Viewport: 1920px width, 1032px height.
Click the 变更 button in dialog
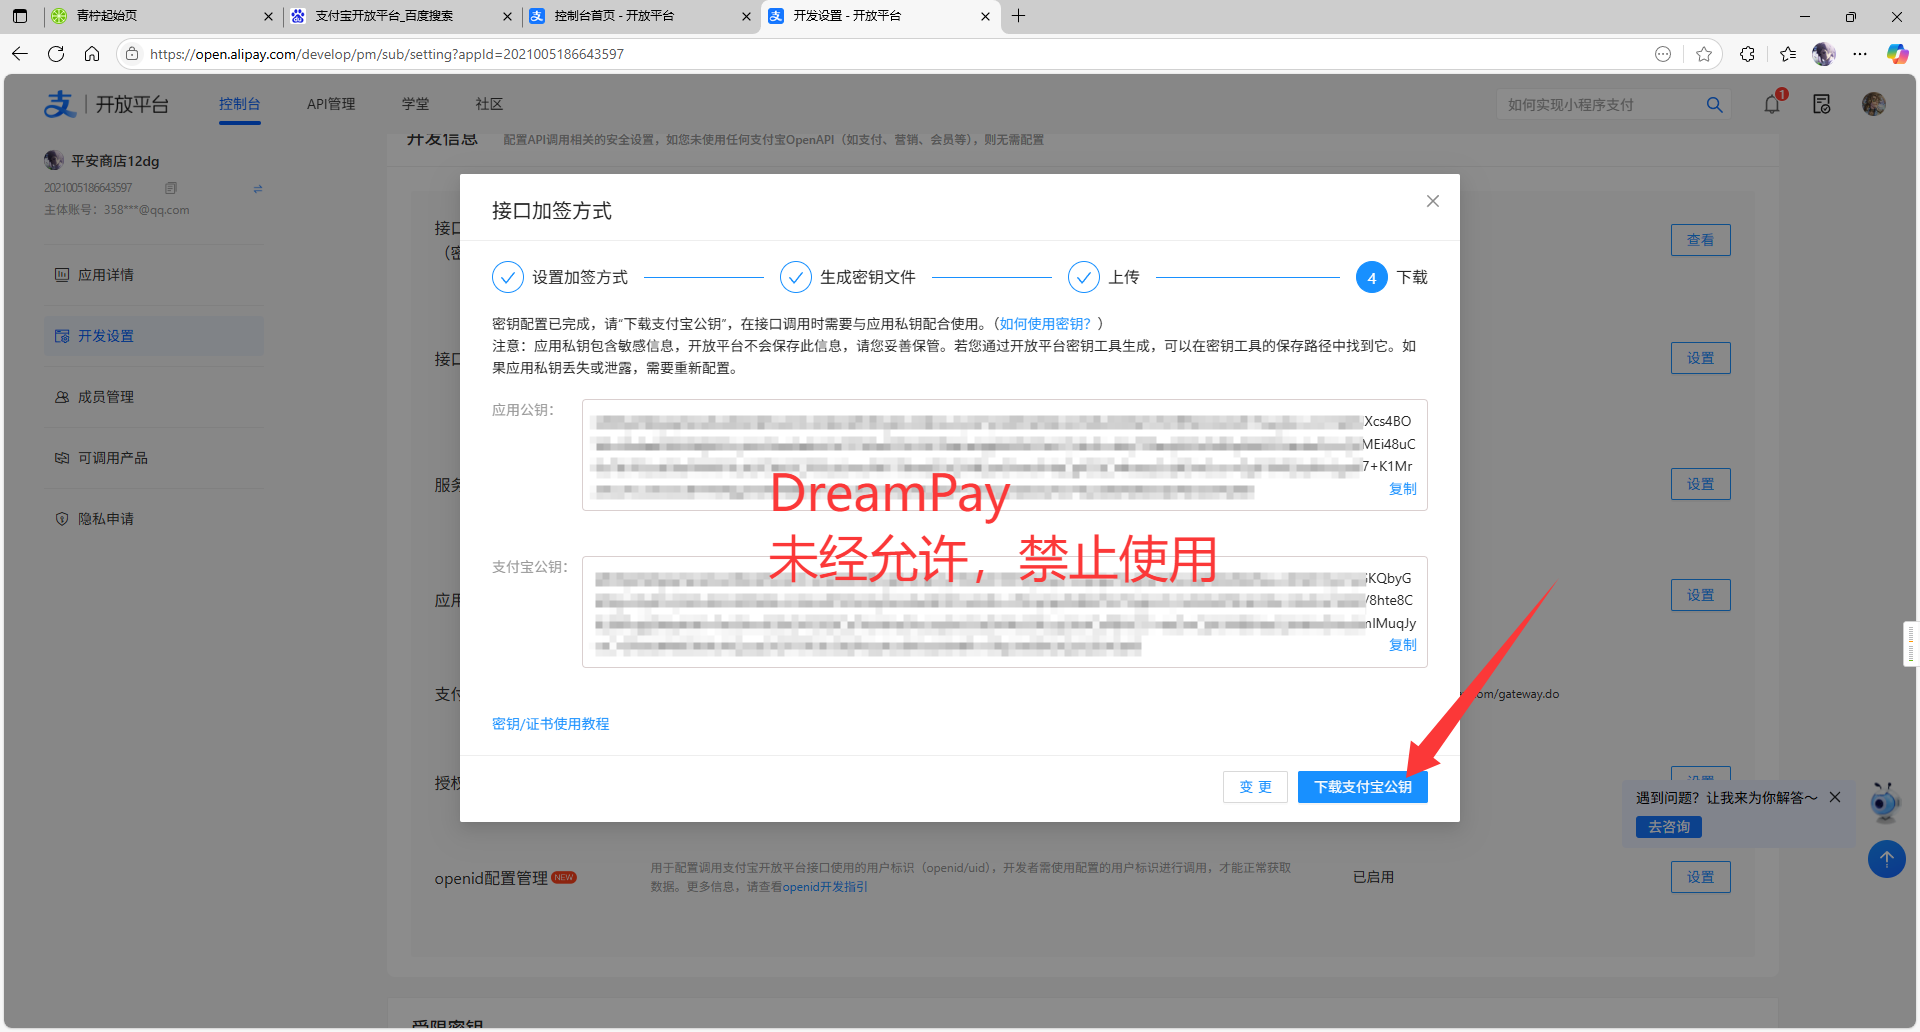pos(1255,787)
